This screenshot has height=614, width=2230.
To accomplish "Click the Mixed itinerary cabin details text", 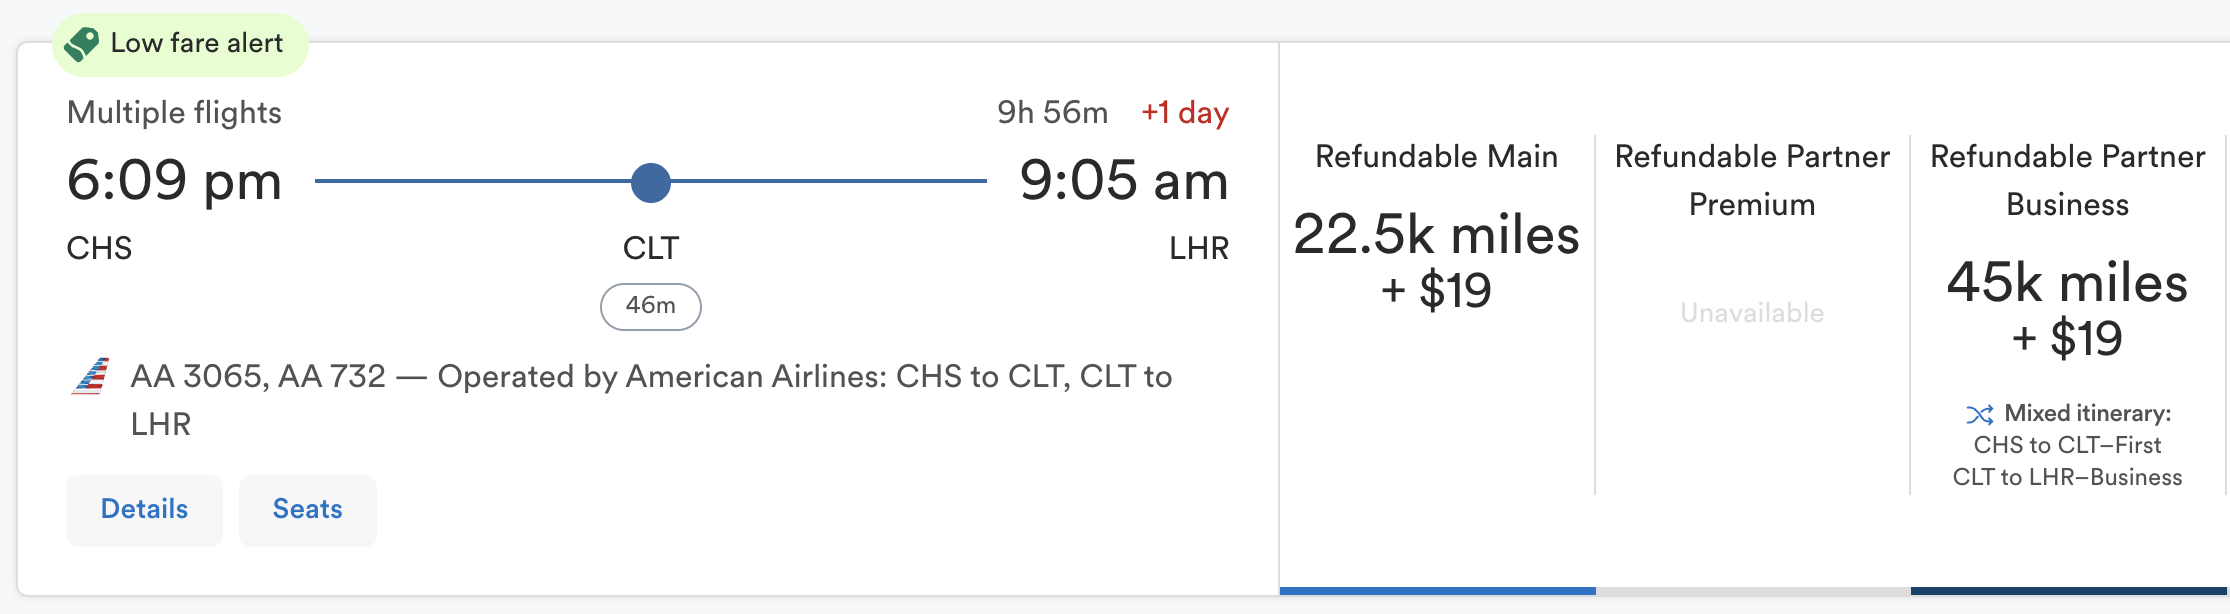I will 2067,461.
